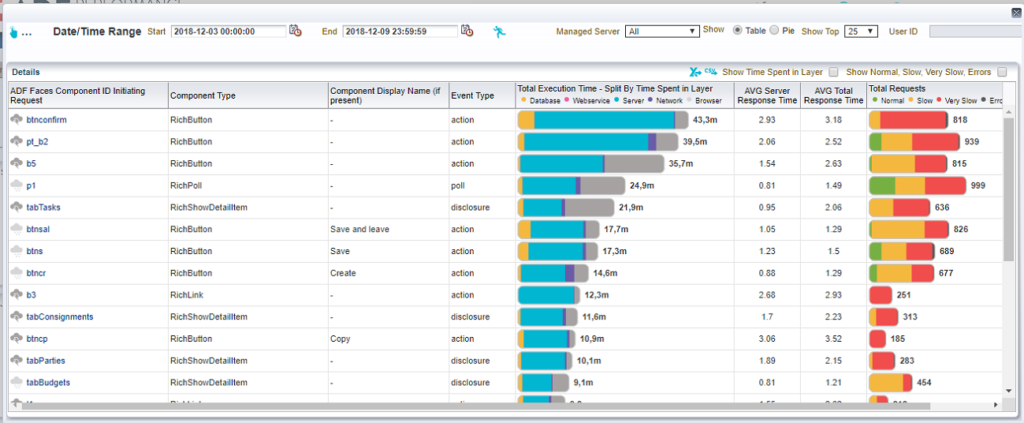Open the tabConsignments component link
The image size is (1024, 423).
point(60,316)
